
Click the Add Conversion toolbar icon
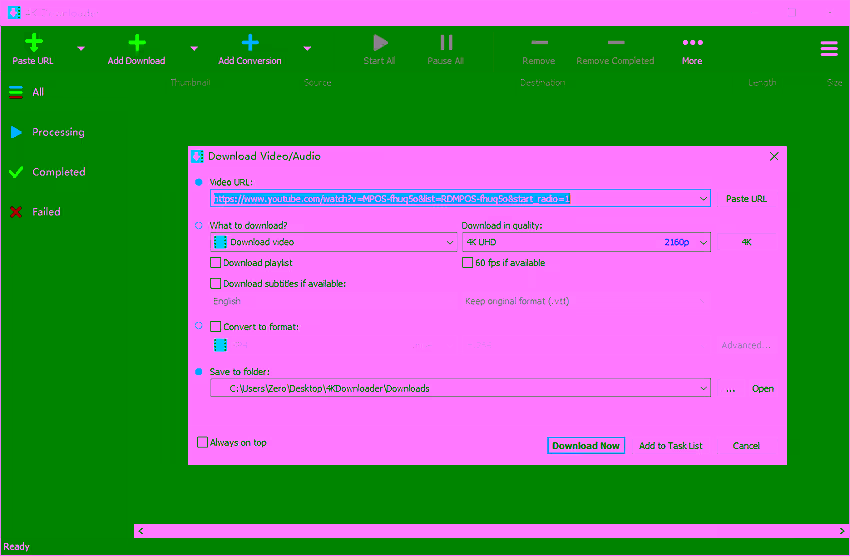250,43
